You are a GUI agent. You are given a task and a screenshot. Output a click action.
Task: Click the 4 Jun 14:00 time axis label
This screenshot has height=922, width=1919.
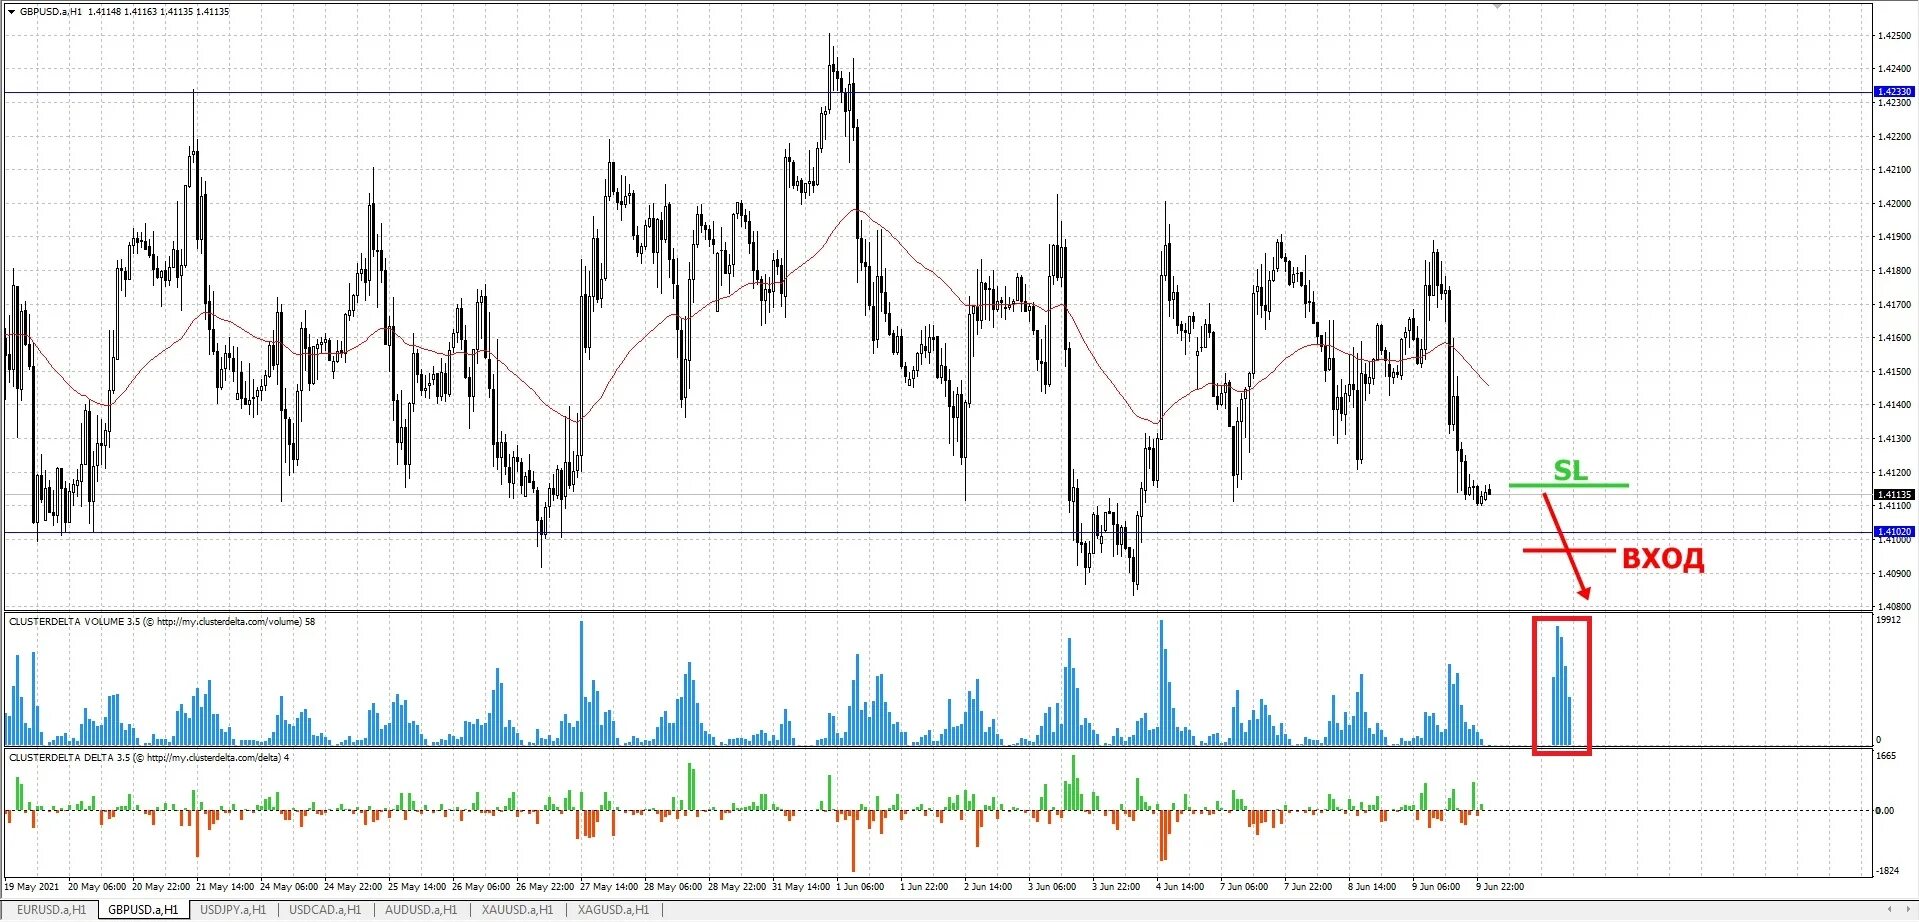pyautogui.click(x=1180, y=887)
